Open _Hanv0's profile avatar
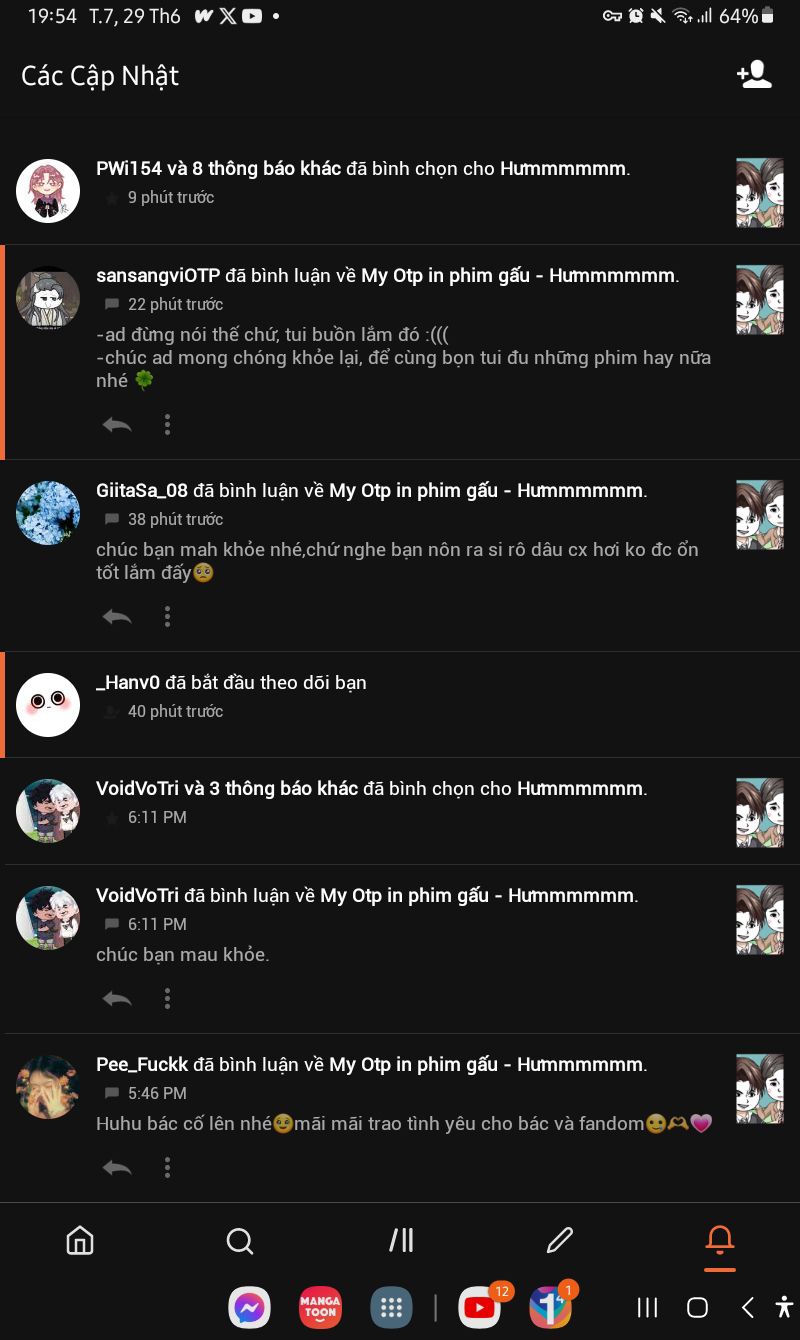 click(48, 705)
